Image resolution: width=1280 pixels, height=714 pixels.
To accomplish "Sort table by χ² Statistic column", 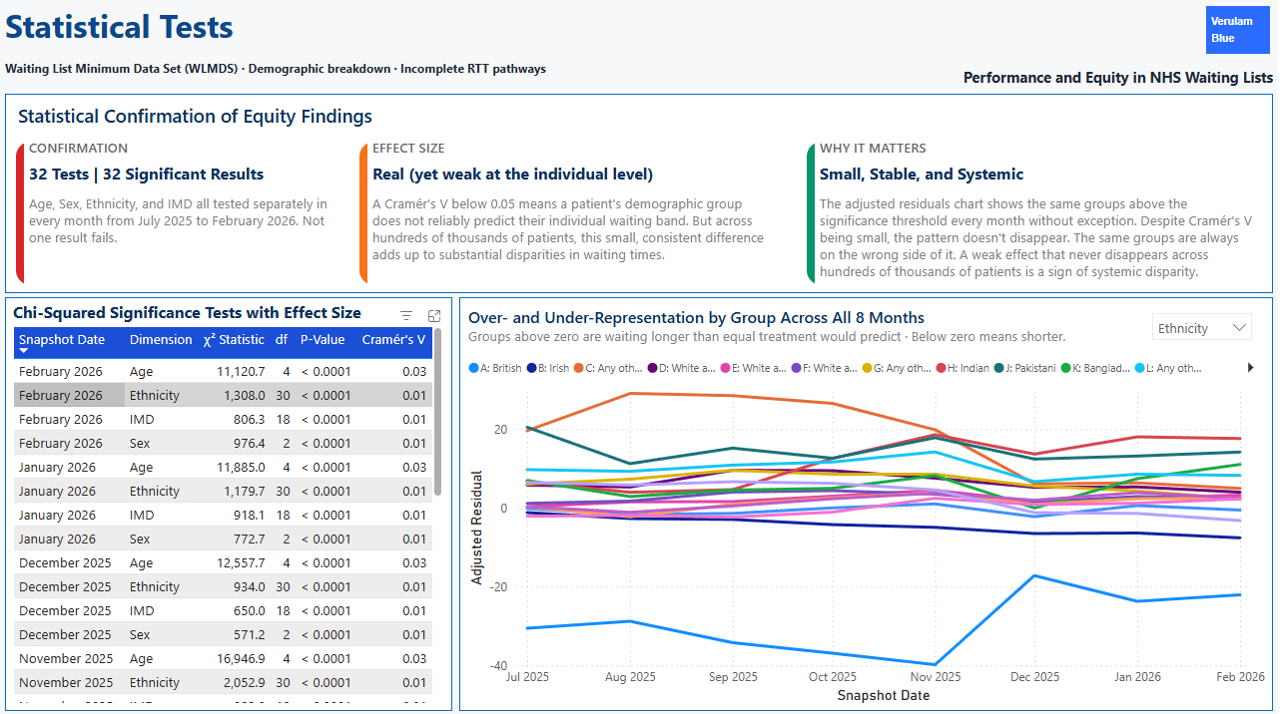I will pyautogui.click(x=234, y=340).
